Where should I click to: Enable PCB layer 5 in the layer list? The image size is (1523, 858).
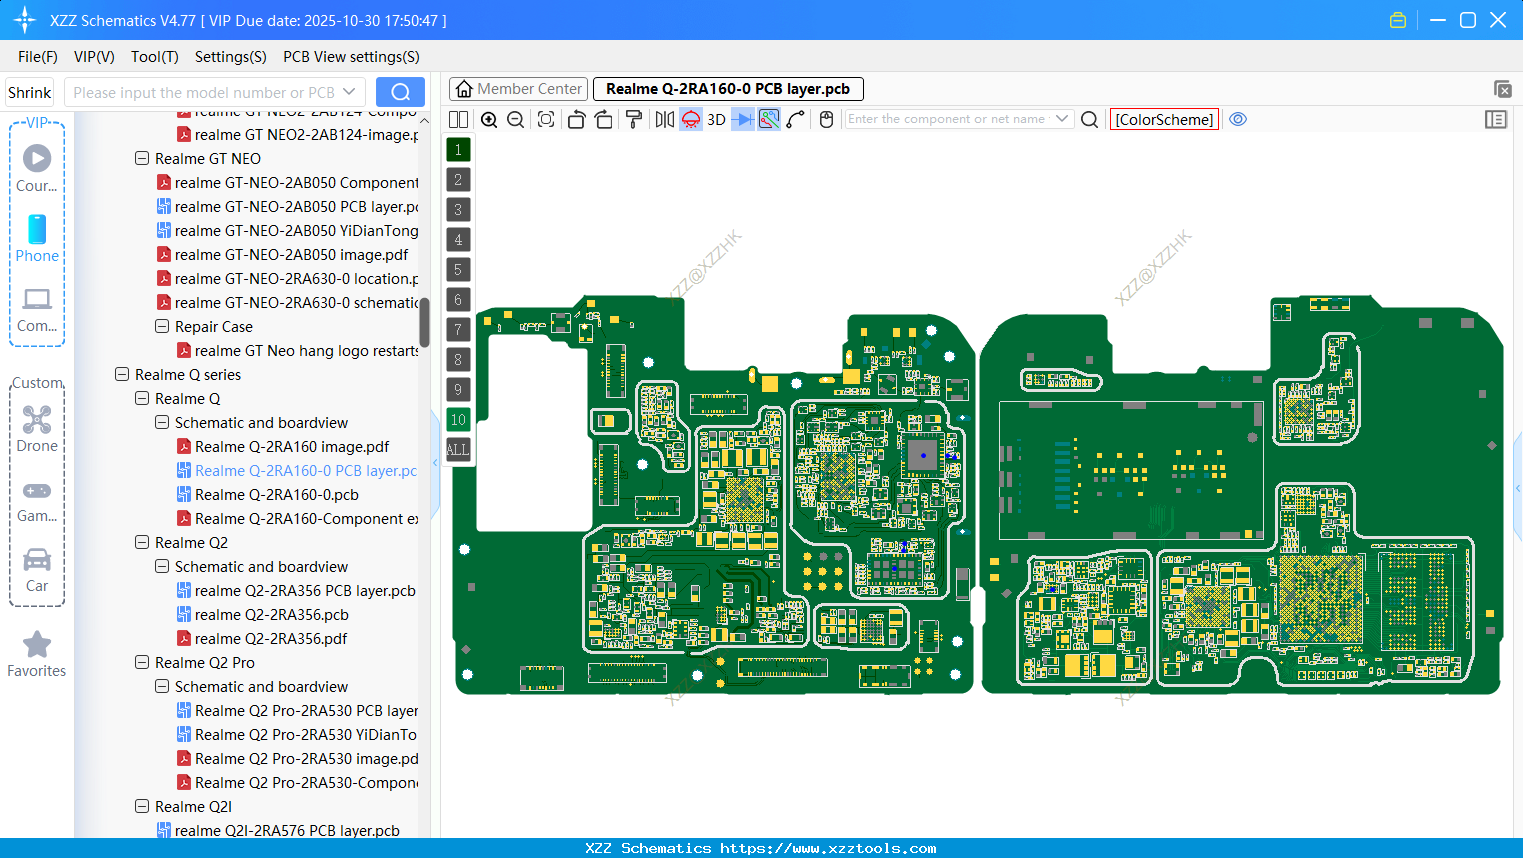coord(457,269)
